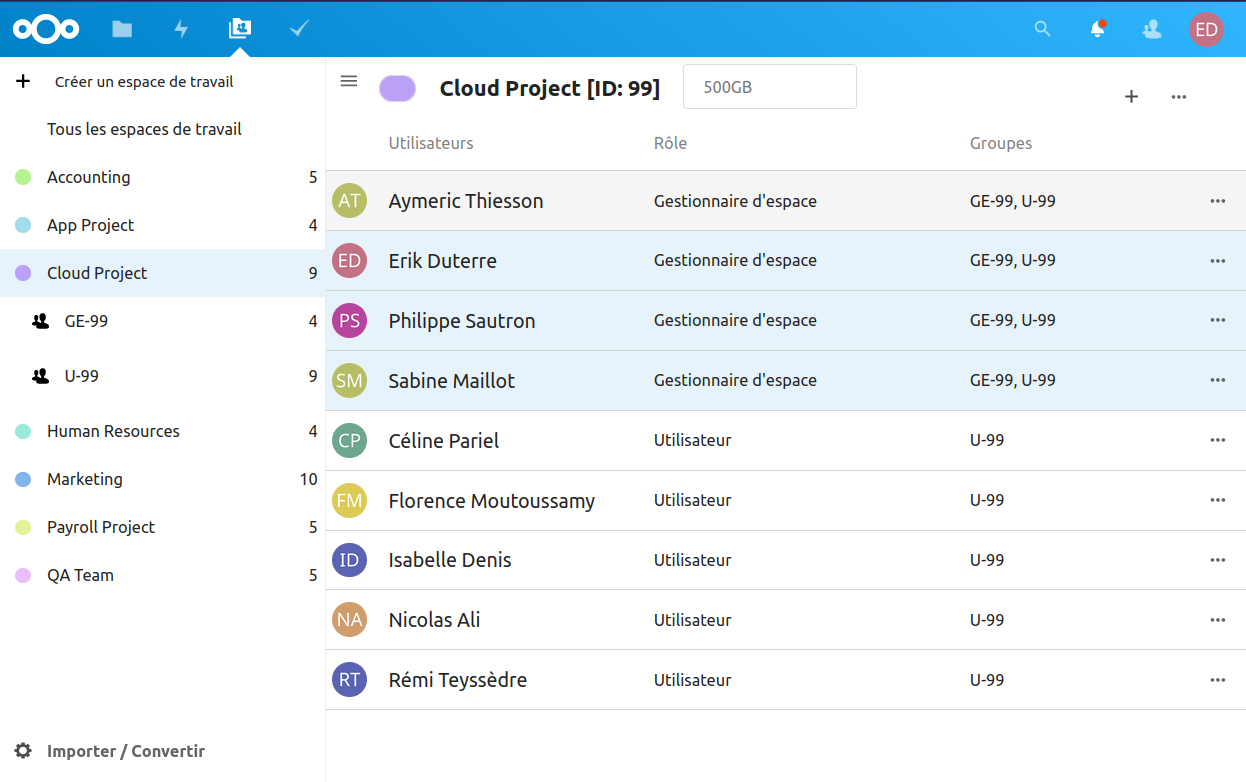Select the Payroll Project workspace

click(x=162, y=527)
